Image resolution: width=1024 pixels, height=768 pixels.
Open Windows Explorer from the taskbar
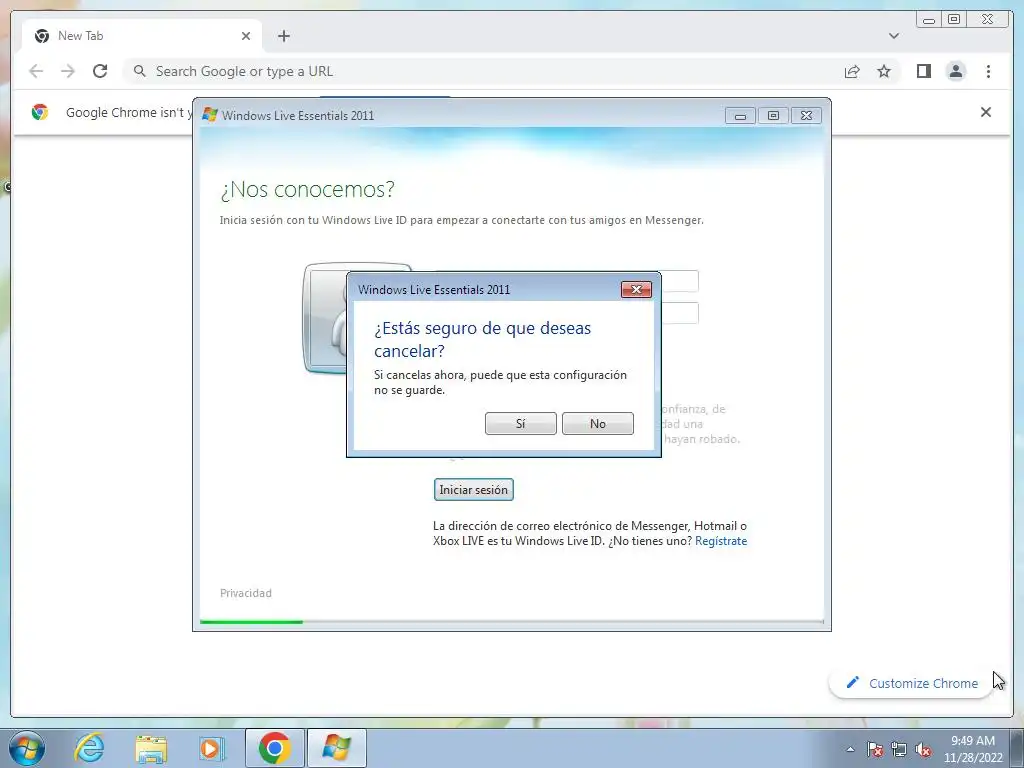pyautogui.click(x=151, y=748)
